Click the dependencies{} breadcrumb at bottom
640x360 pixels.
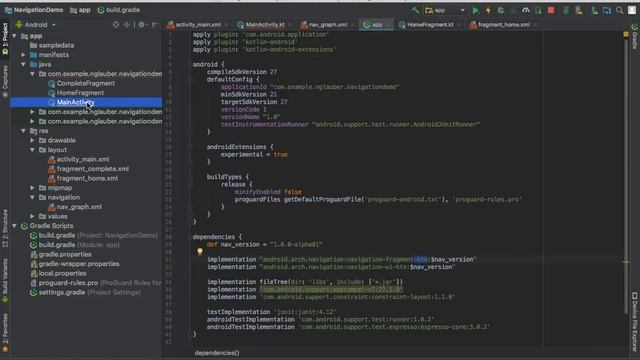217,353
